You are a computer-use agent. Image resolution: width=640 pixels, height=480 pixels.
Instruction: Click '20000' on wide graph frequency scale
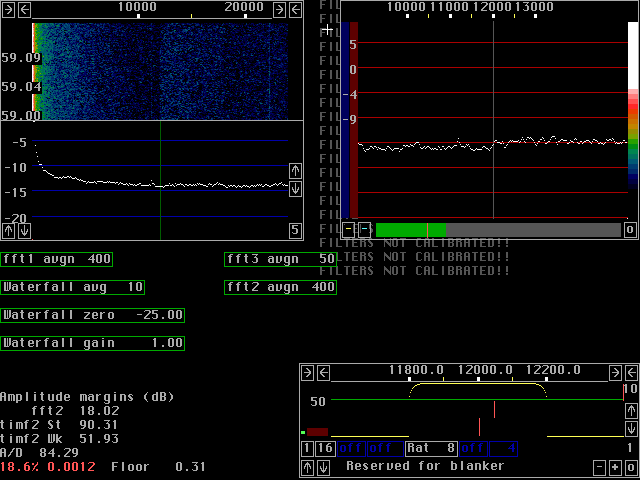click(x=244, y=7)
